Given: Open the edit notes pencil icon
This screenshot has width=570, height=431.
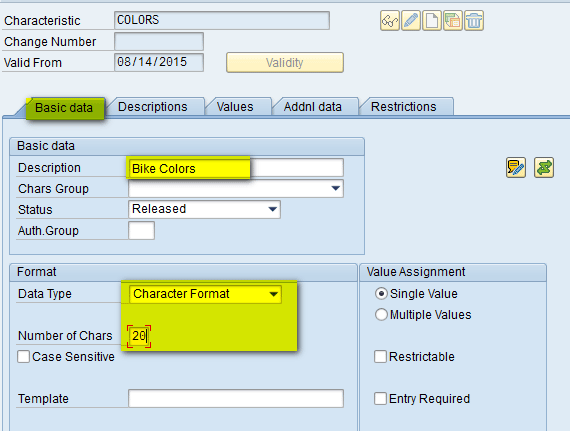Looking at the screenshot, I should [516, 168].
